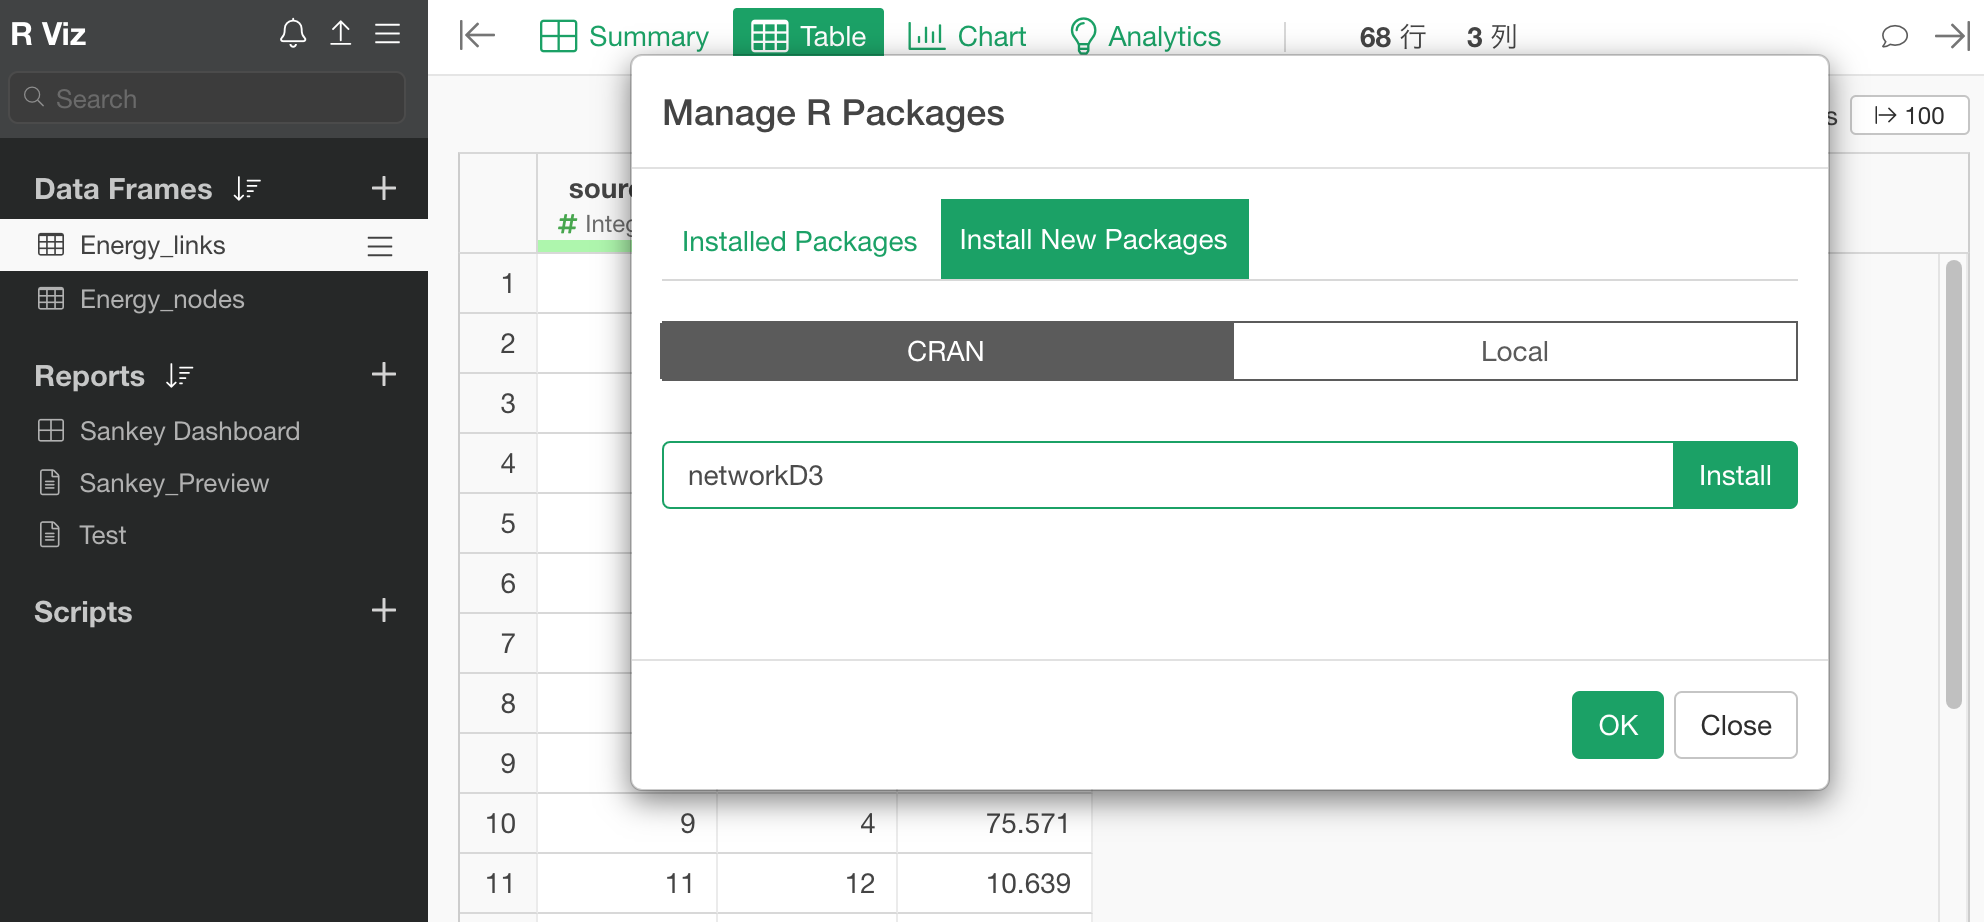
Task: Open the comments speech bubble icon
Action: pyautogui.click(x=1894, y=37)
